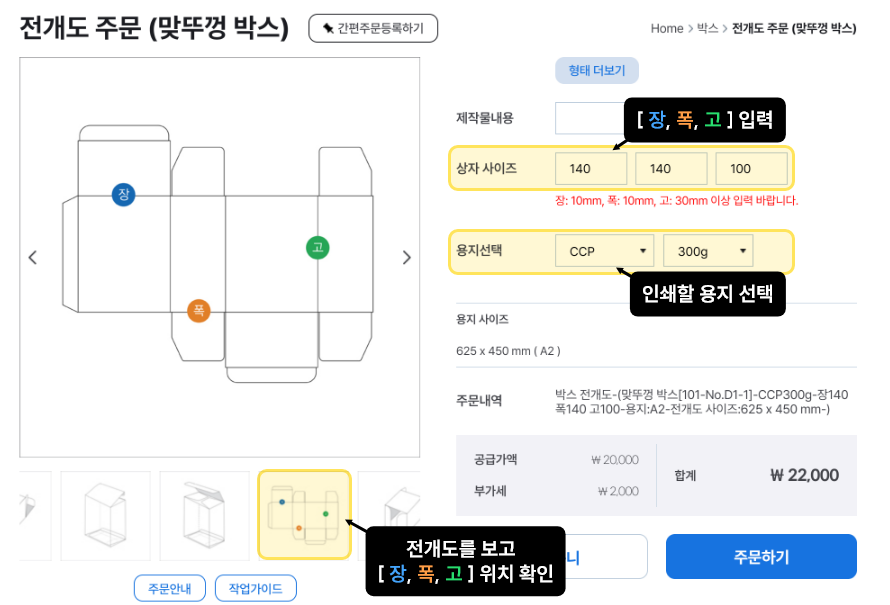Go to Home breadcrumb link
Image resolution: width=890 pixels, height=605 pixels.
pos(666,28)
